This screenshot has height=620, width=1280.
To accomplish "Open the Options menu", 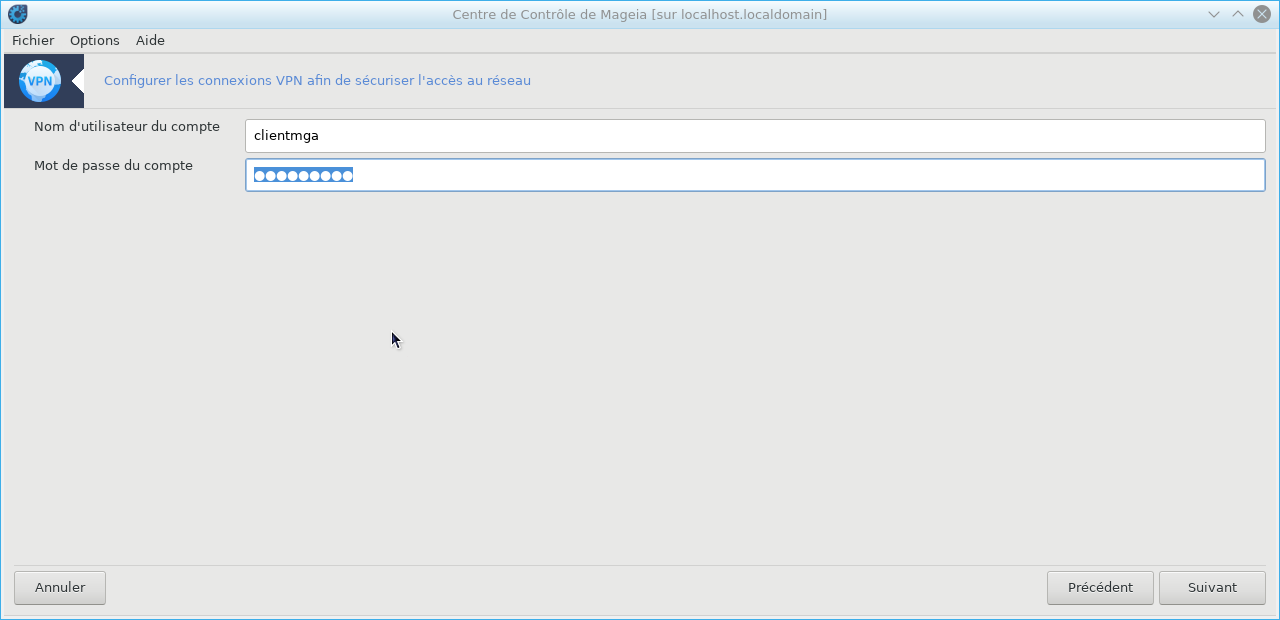I will (x=95, y=40).
